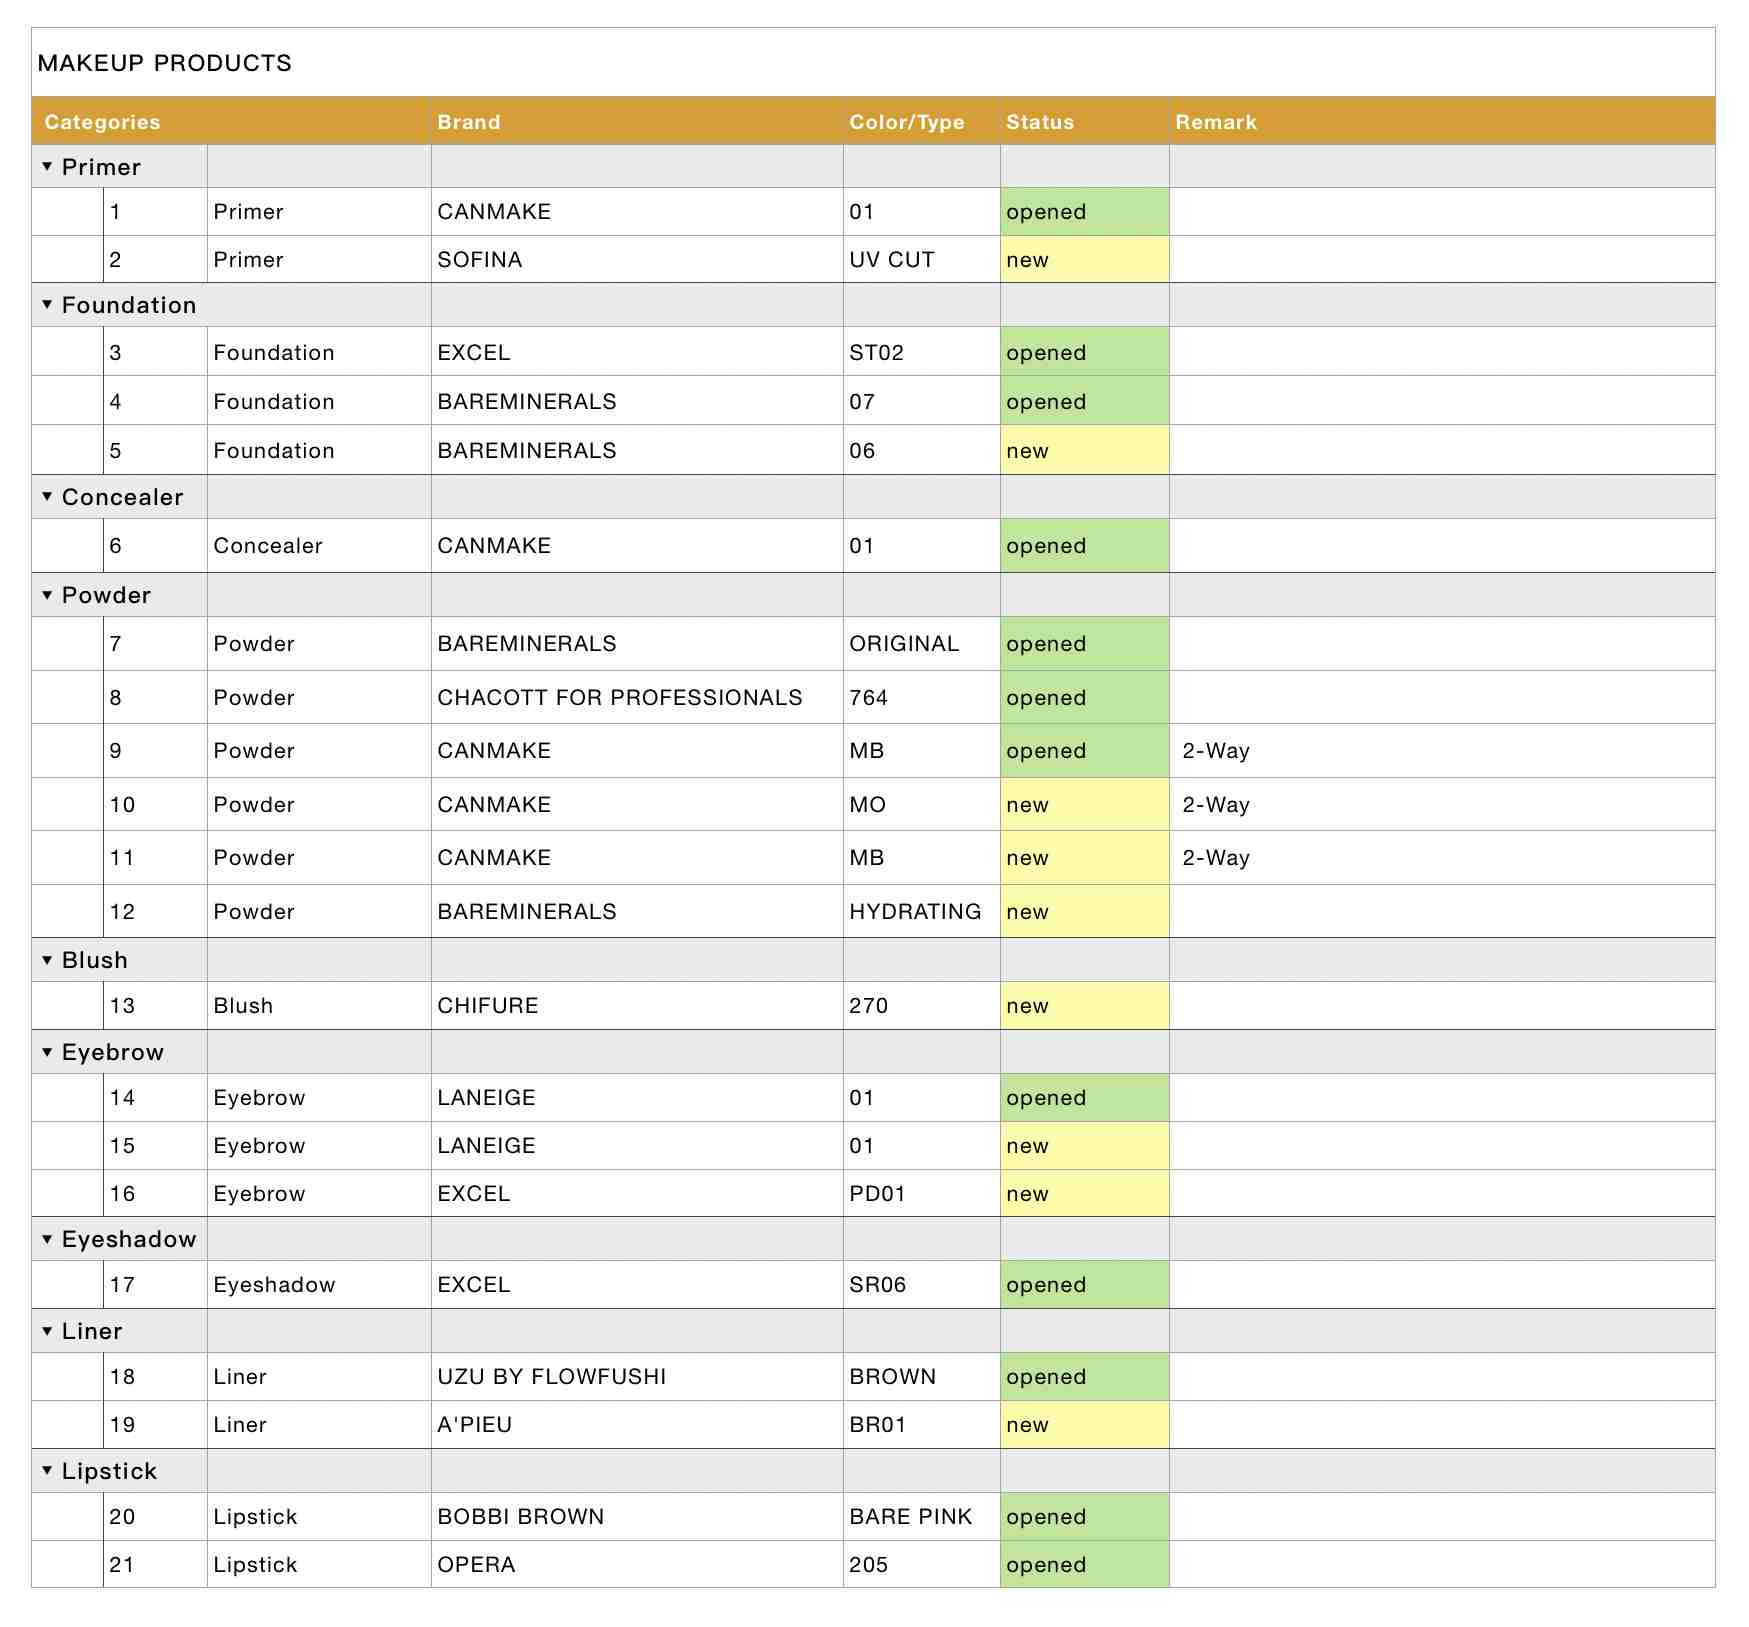Select the BR01 color cell
Viewport: 1749px width, 1627px height.
click(922, 1424)
